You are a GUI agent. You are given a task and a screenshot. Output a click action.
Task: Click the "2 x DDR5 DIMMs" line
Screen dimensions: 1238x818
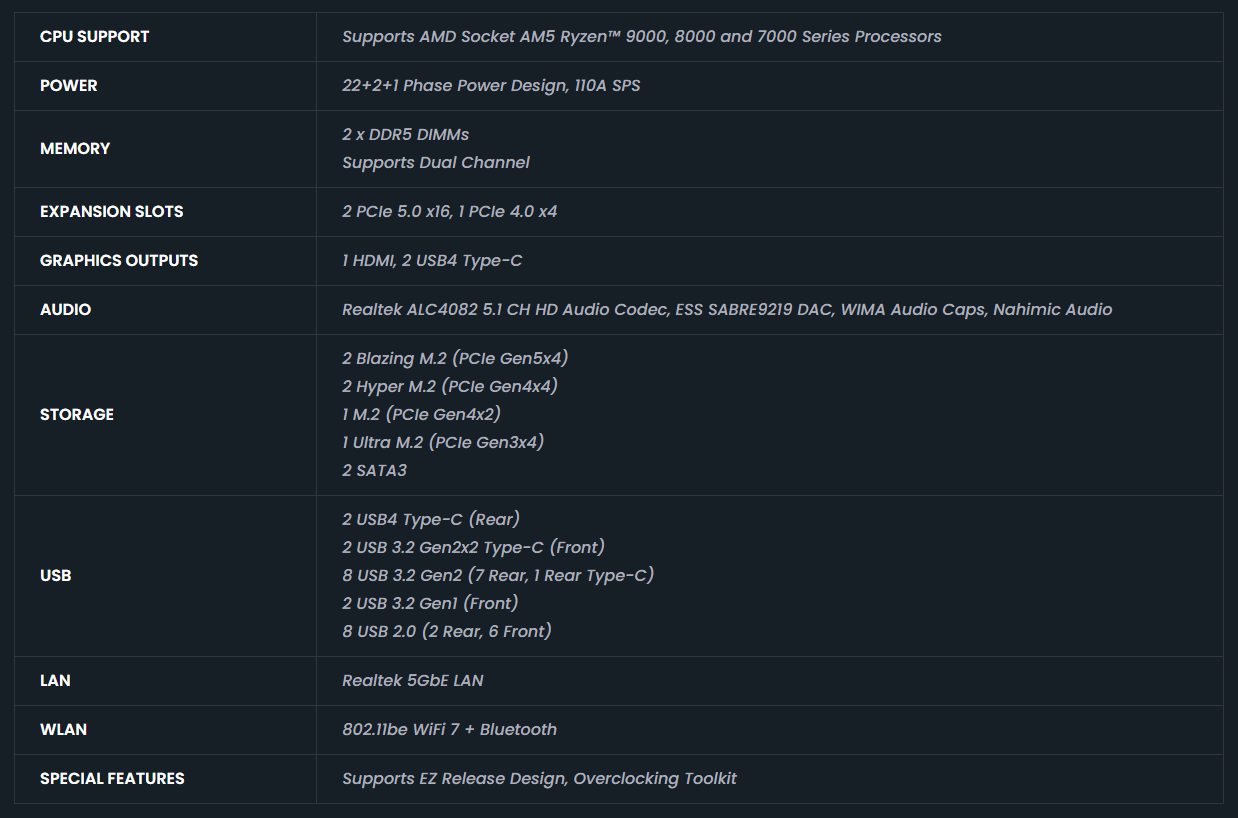tap(405, 135)
